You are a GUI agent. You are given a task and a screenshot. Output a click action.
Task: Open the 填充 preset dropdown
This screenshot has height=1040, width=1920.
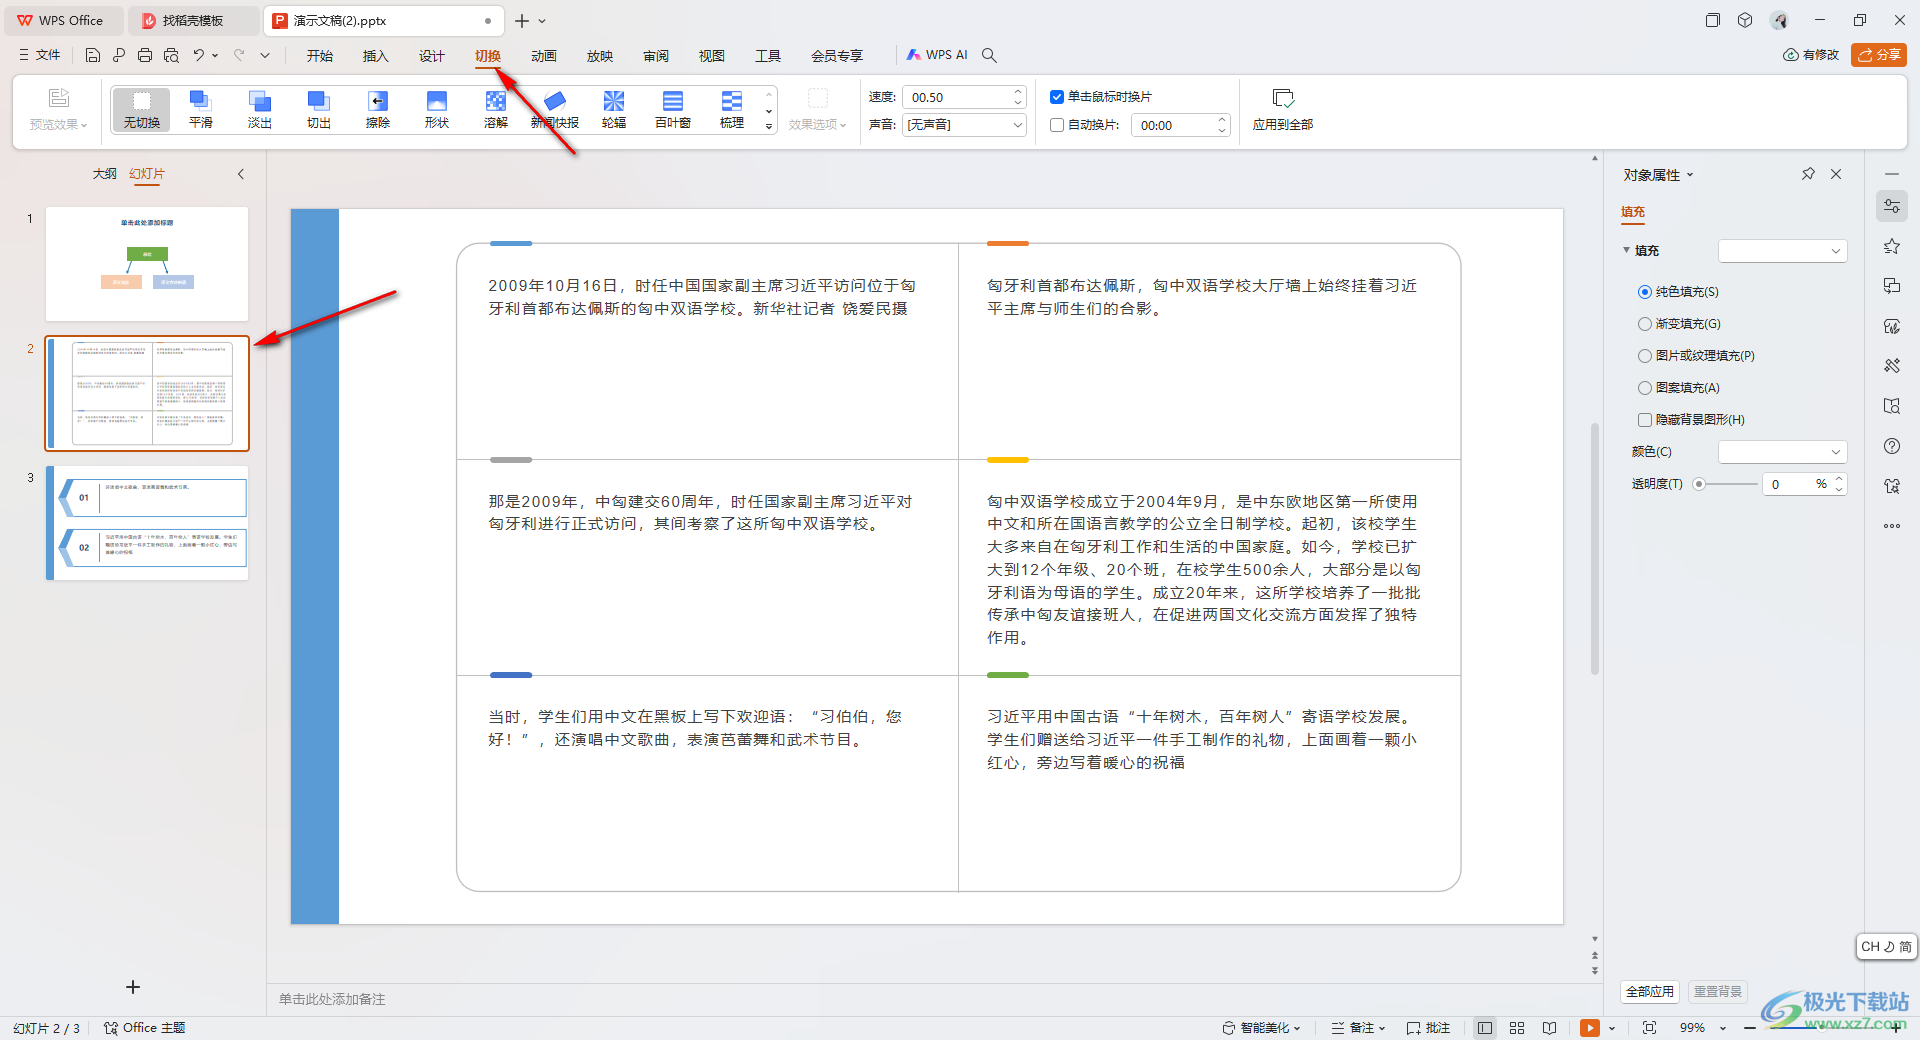1782,251
